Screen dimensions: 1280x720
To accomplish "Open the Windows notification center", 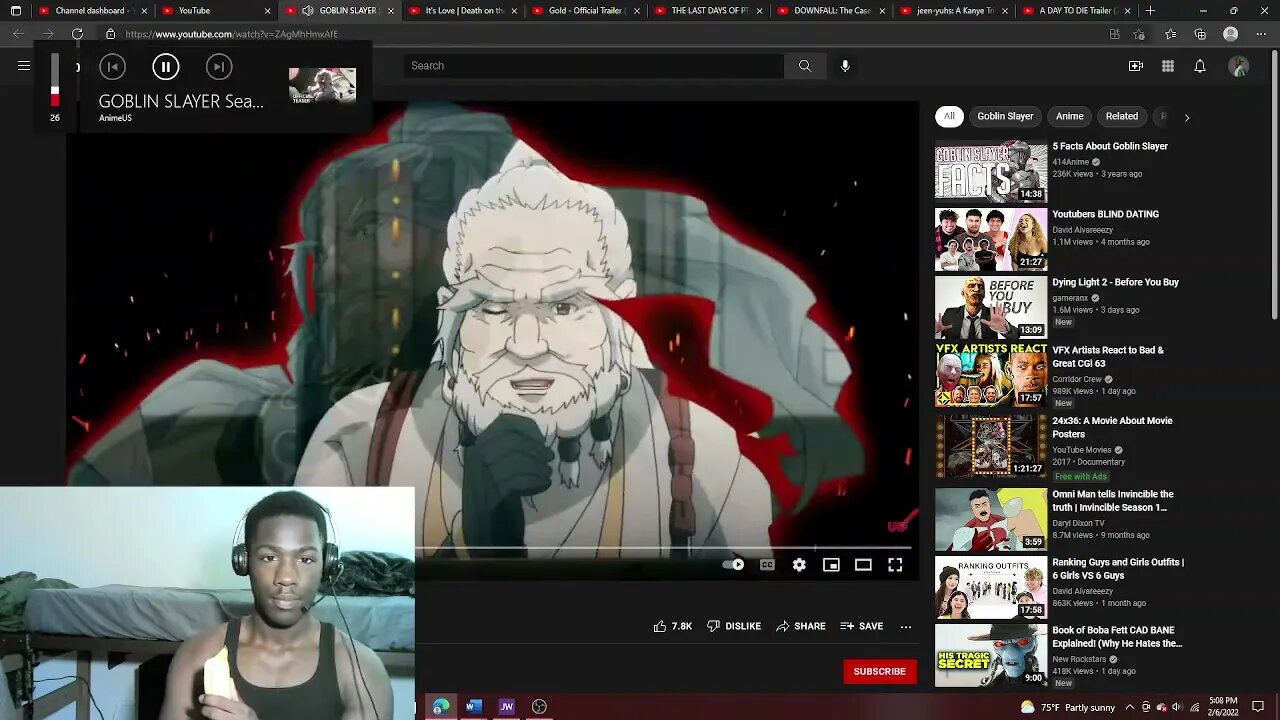I will (x=1258, y=707).
